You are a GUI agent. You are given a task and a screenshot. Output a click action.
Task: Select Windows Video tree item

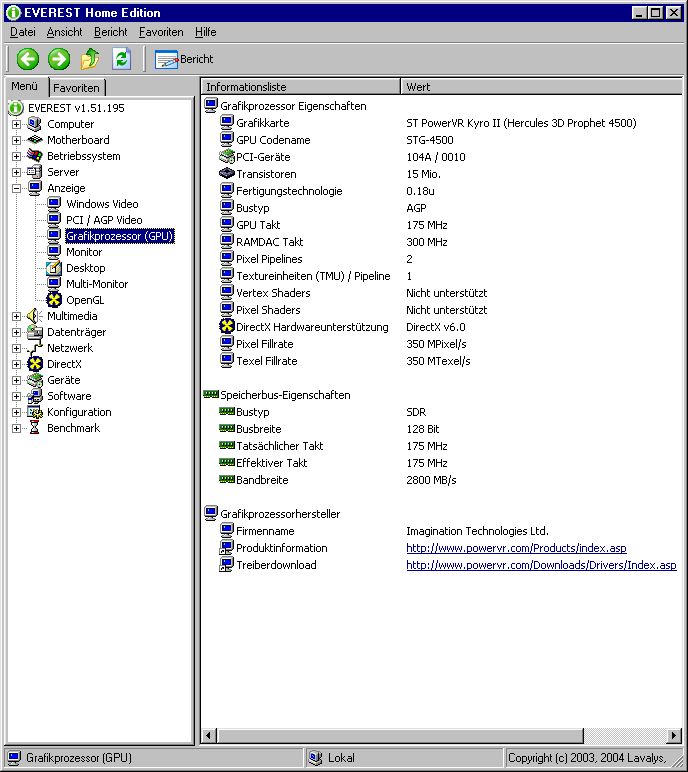click(x=102, y=204)
